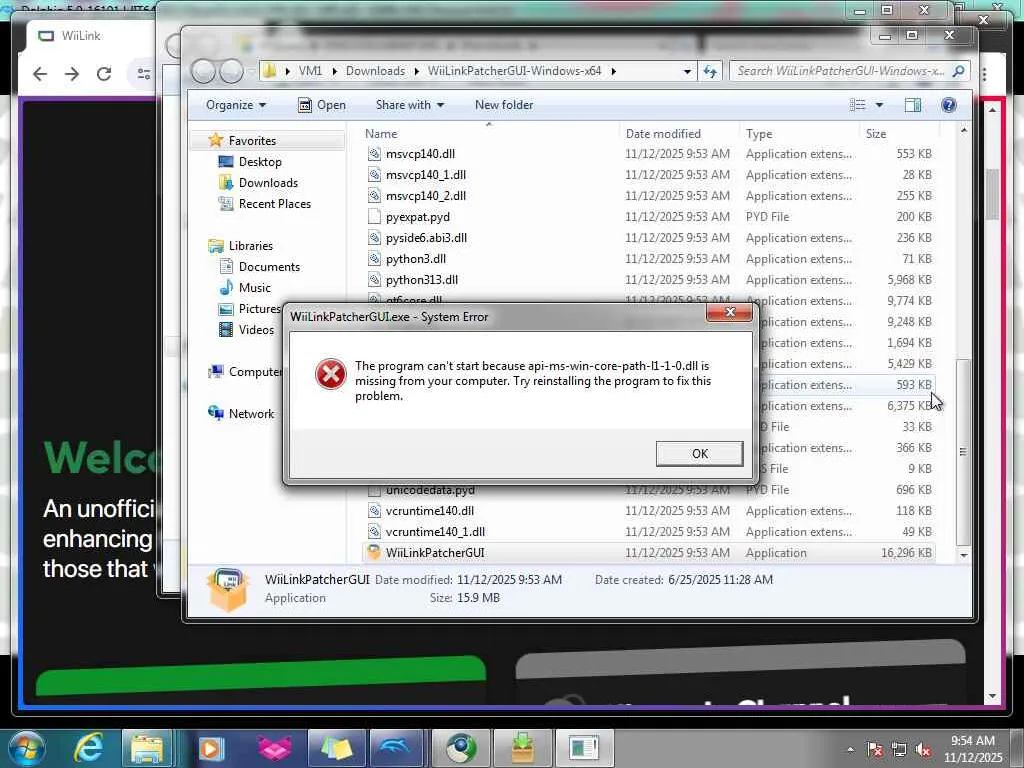Open the Organize menu
The height and width of the screenshot is (768, 1024).
tap(236, 104)
